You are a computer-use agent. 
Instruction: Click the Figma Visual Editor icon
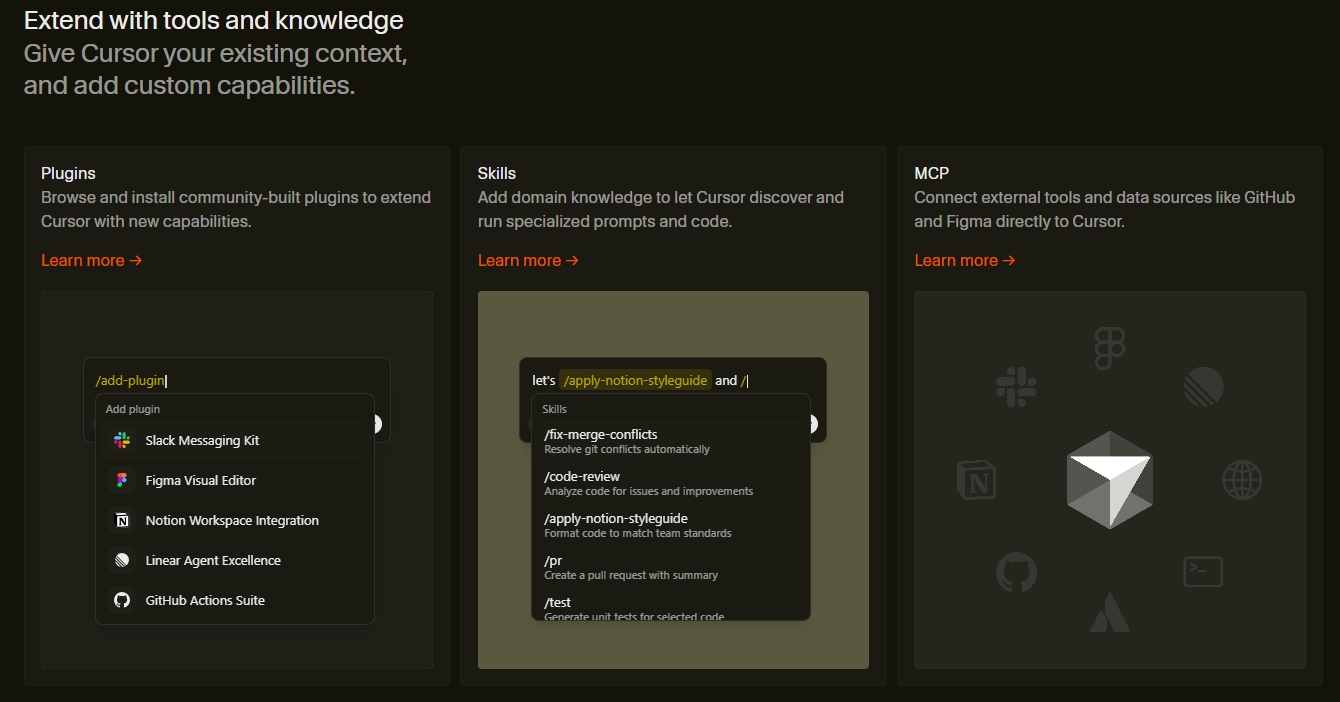[121, 480]
